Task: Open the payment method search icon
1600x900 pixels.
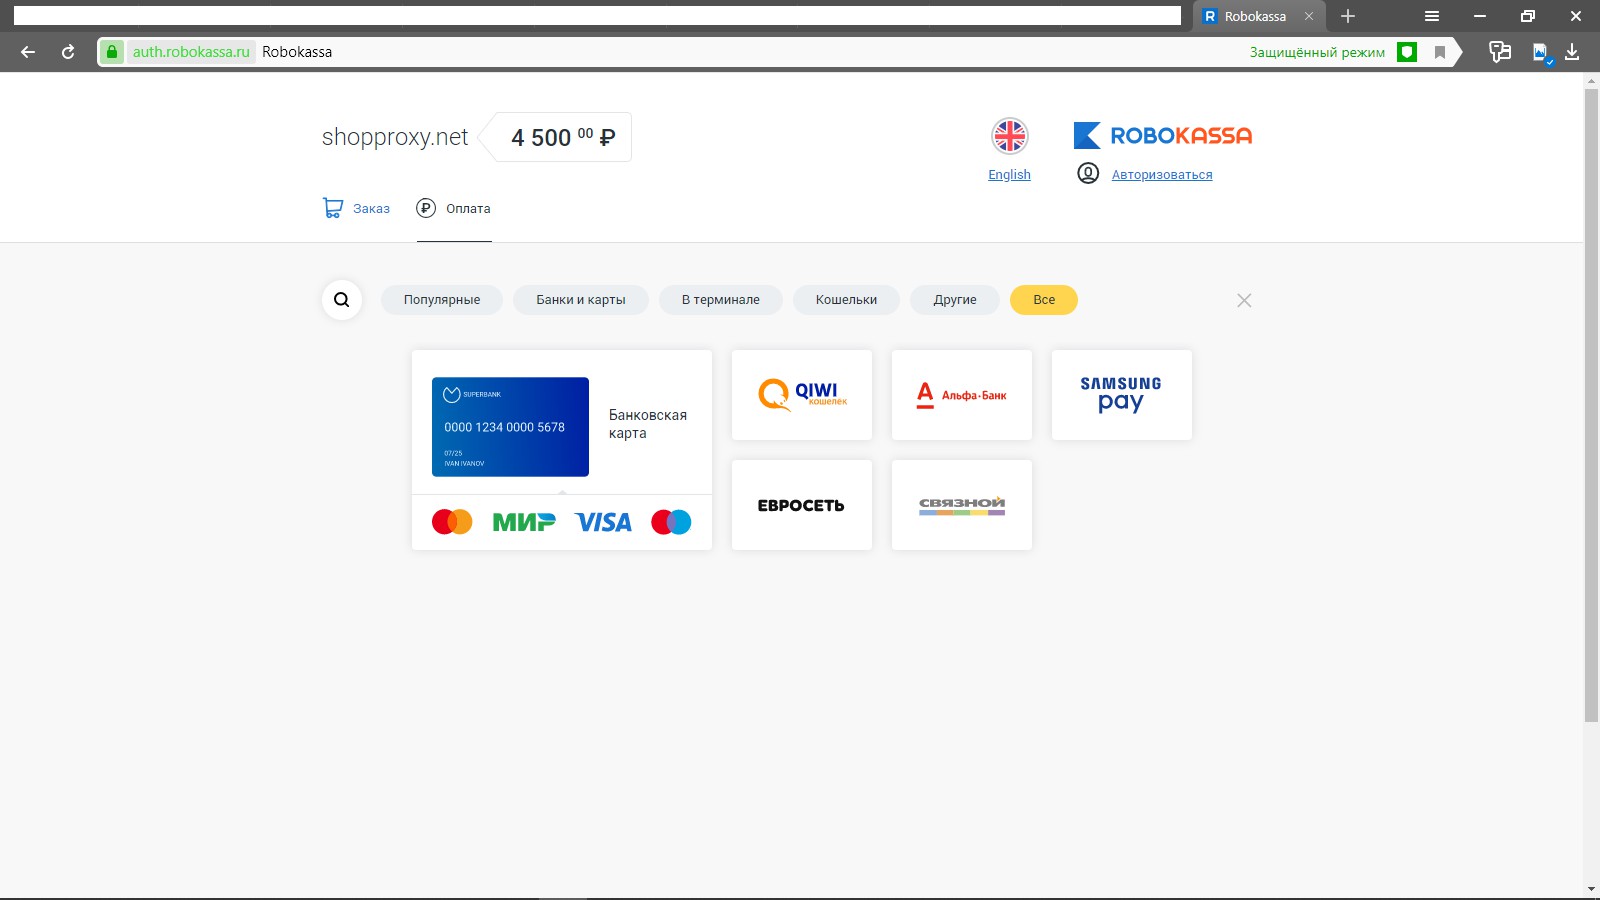Action: (x=342, y=300)
